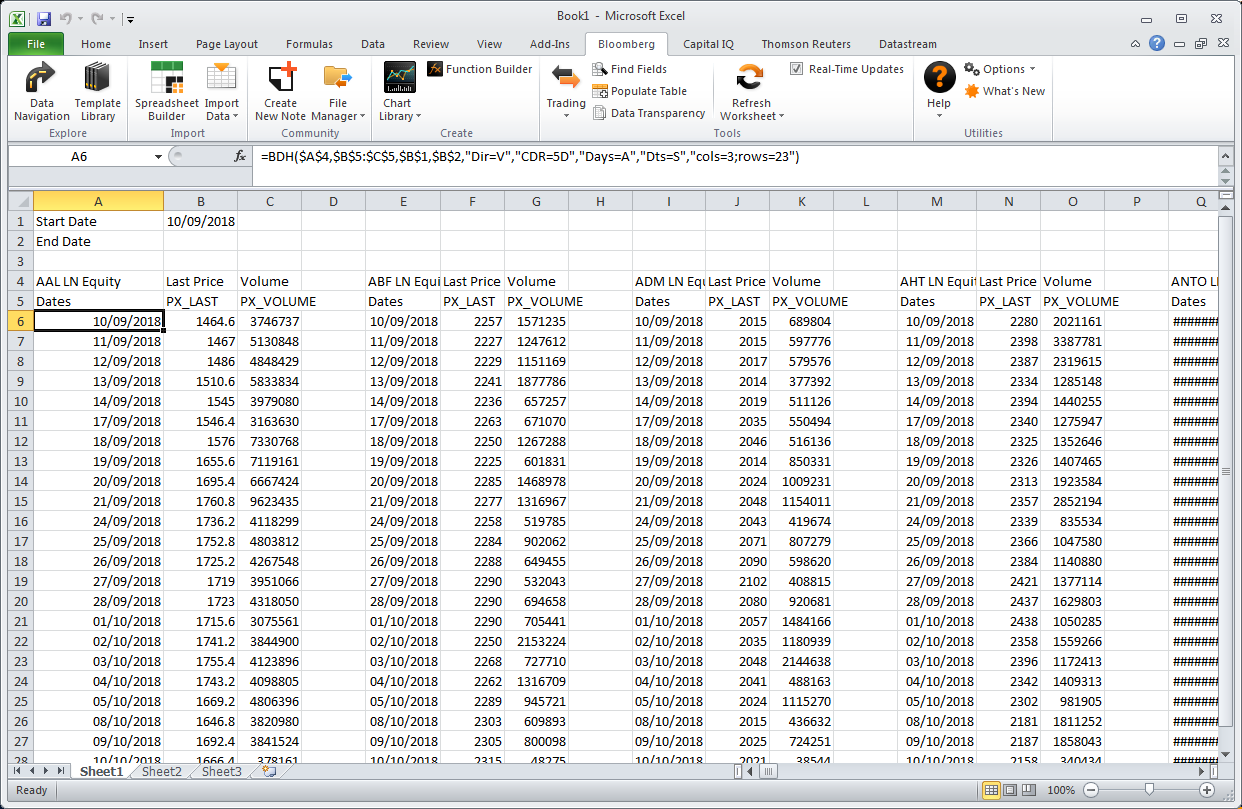1242x809 pixels.
Task: Select the End Date cell
Action: click(99, 241)
